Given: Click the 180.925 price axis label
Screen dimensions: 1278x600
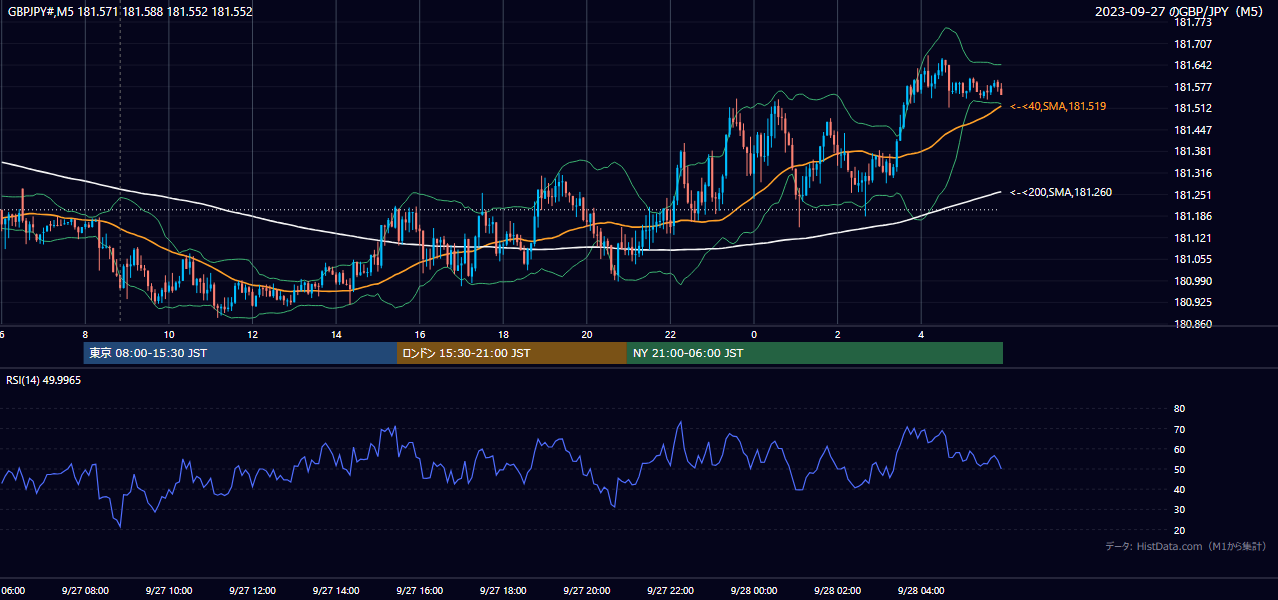Looking at the screenshot, I should [x=1193, y=303].
